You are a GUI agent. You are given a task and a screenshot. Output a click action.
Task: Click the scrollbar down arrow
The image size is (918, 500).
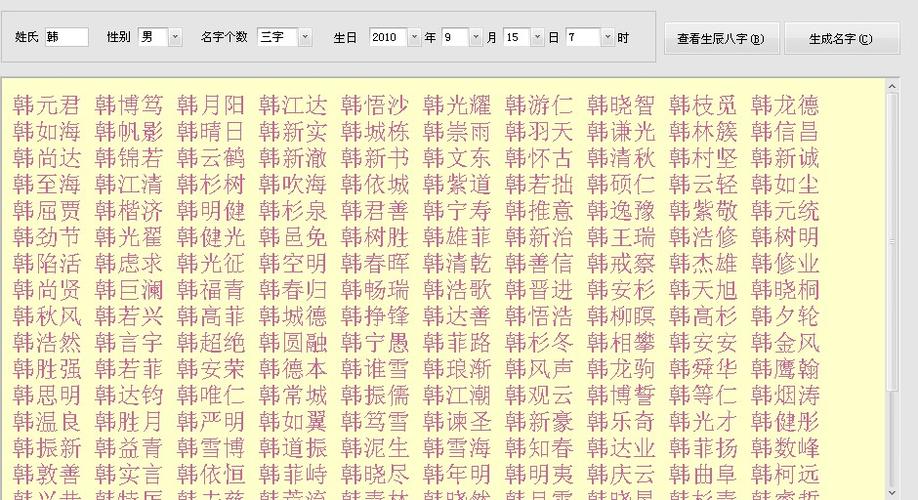click(x=892, y=494)
